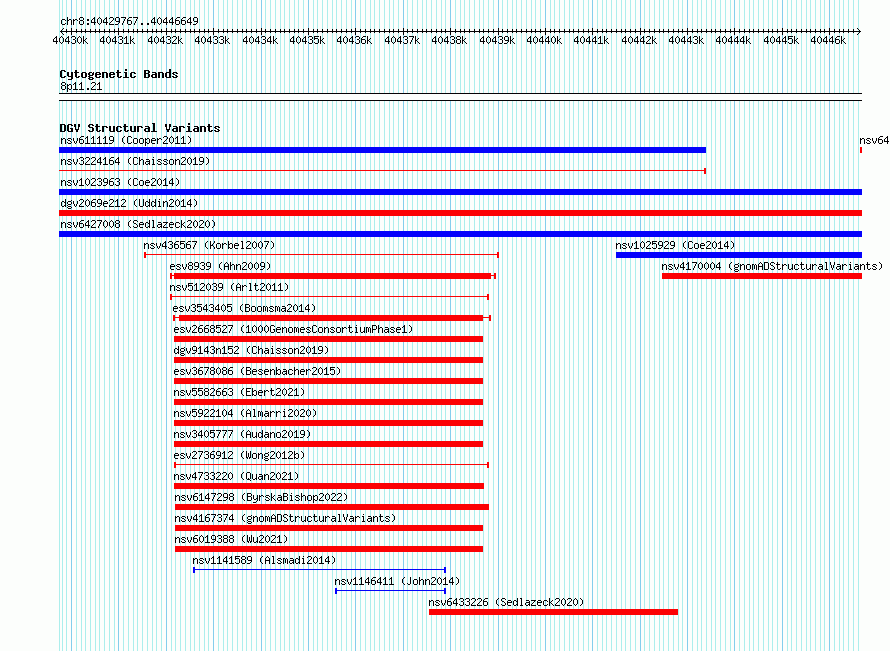This screenshot has height=651, width=890.
Task: Click the nsv4167374 gnomADStructuralVariants red bar
Action: tap(329, 528)
